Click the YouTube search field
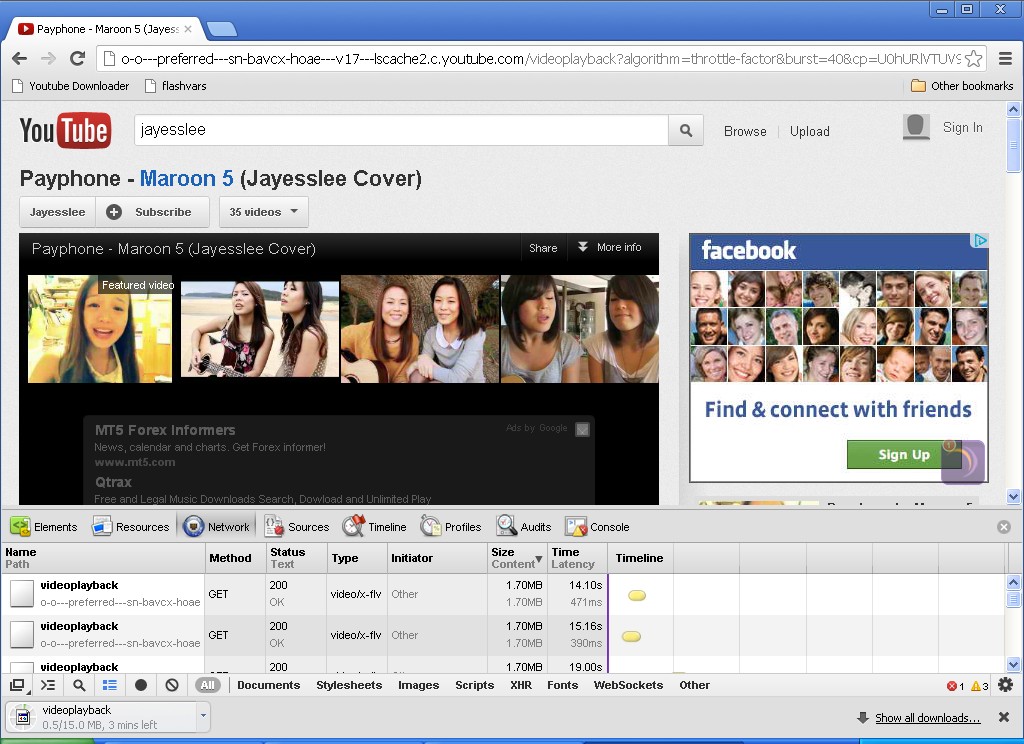Viewport: 1024px width, 744px height. point(401,130)
